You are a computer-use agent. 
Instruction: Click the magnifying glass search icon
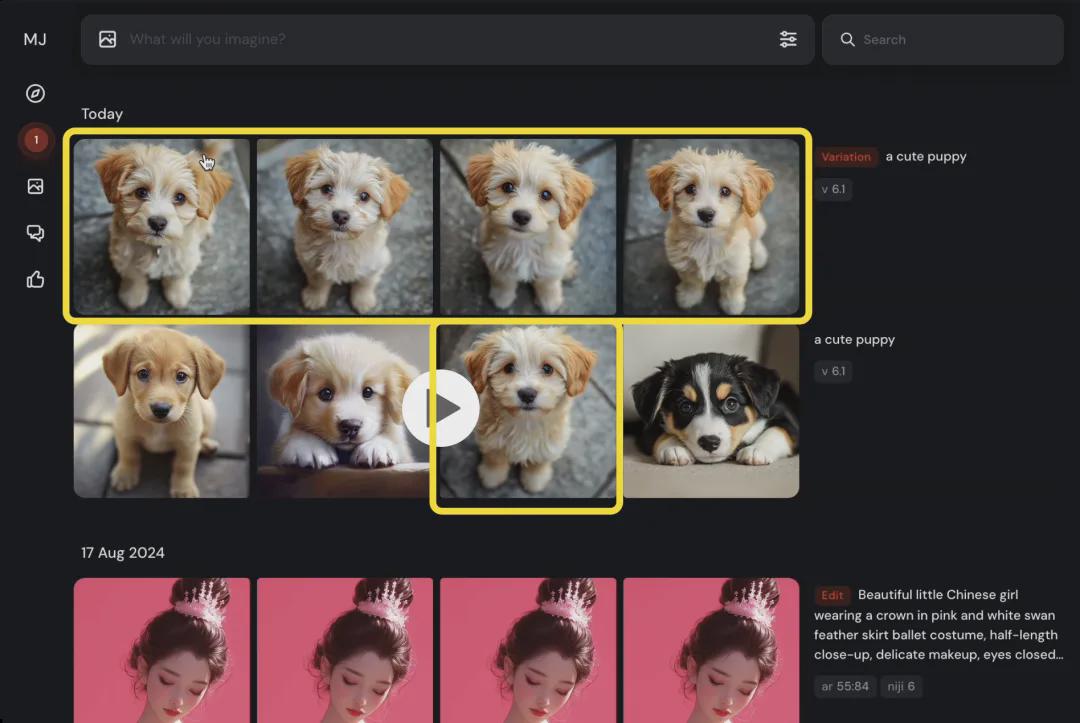point(847,39)
